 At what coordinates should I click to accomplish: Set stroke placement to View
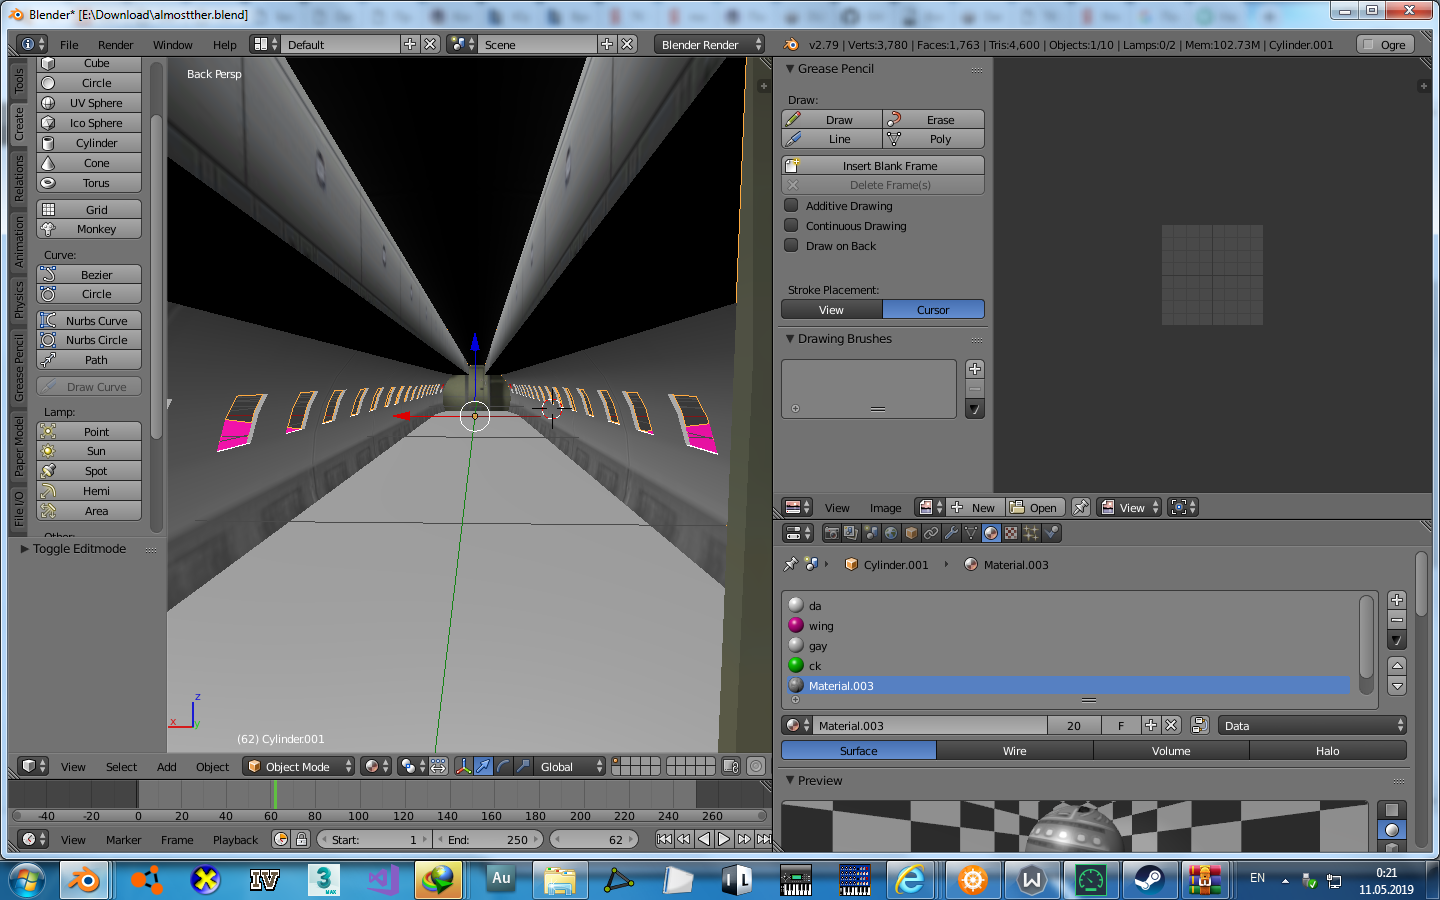coord(831,310)
